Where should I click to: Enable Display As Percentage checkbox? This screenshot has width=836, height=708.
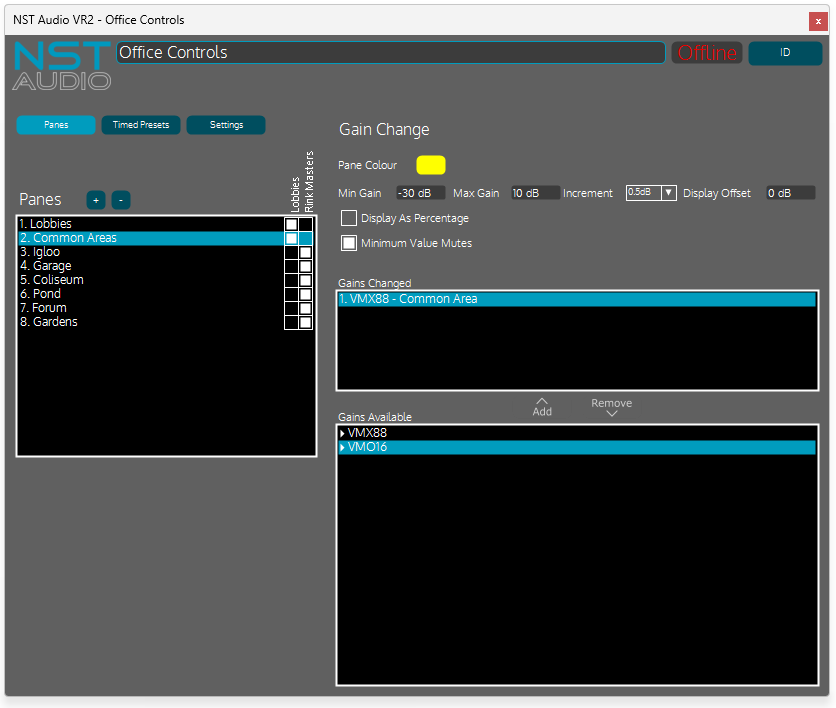(x=349, y=218)
